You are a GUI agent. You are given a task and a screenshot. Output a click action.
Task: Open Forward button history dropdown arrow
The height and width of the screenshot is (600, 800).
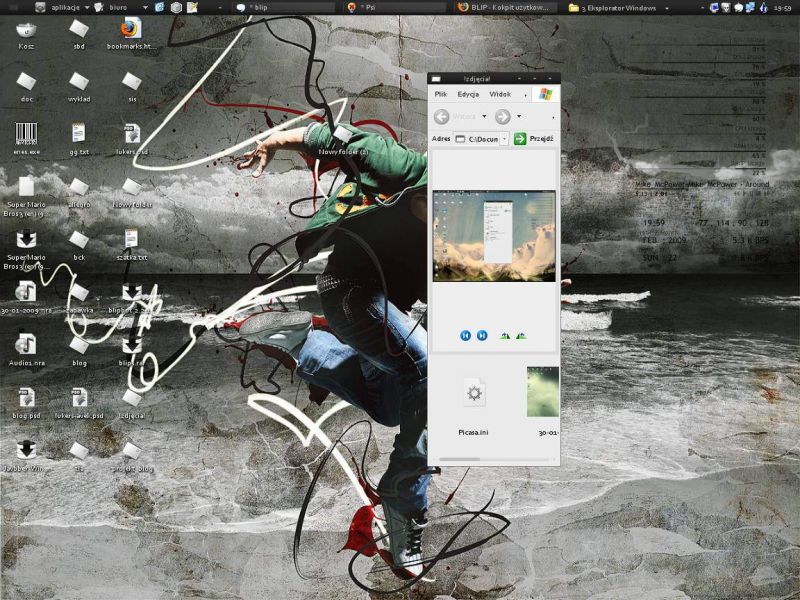click(x=519, y=116)
